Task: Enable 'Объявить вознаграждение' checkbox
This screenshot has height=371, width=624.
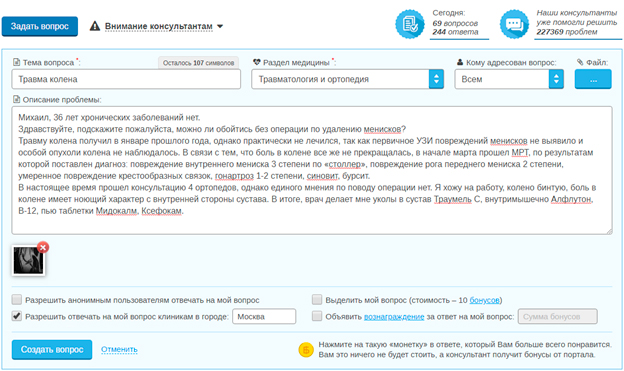Action: pyautogui.click(x=317, y=316)
